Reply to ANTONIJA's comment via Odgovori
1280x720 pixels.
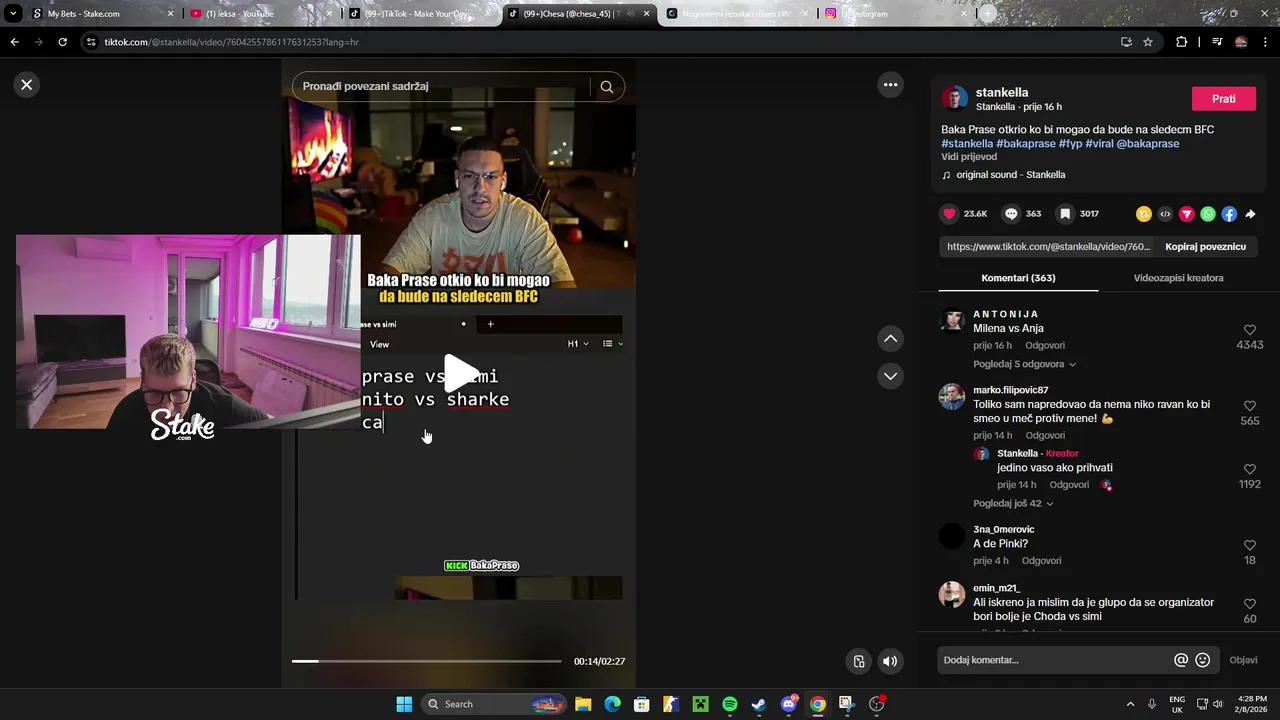1045,345
